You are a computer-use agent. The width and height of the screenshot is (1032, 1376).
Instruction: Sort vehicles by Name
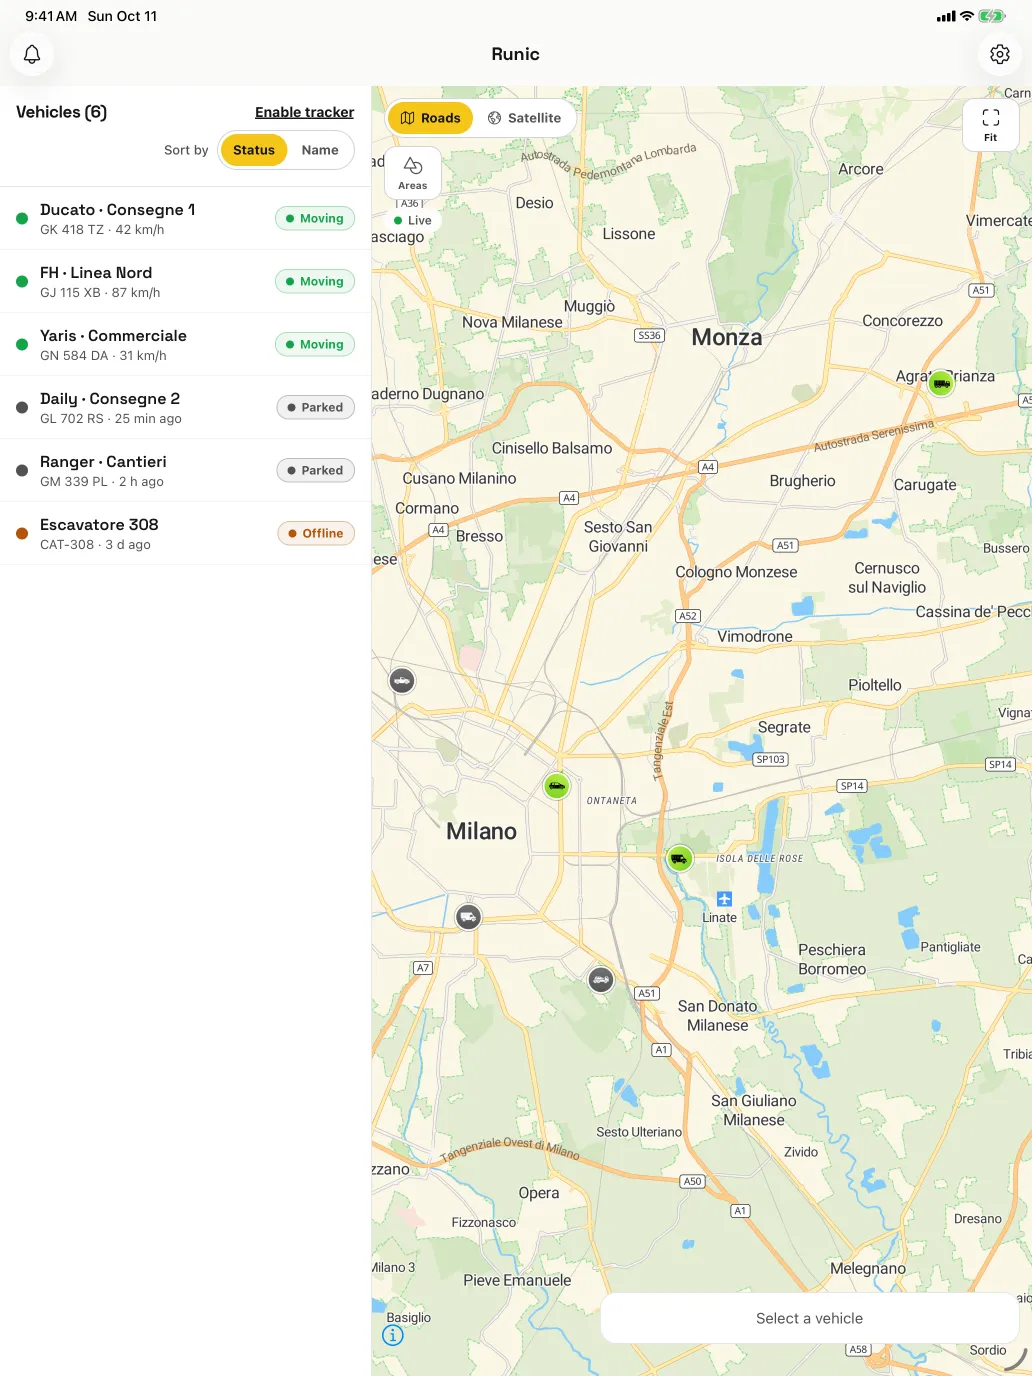tap(320, 150)
